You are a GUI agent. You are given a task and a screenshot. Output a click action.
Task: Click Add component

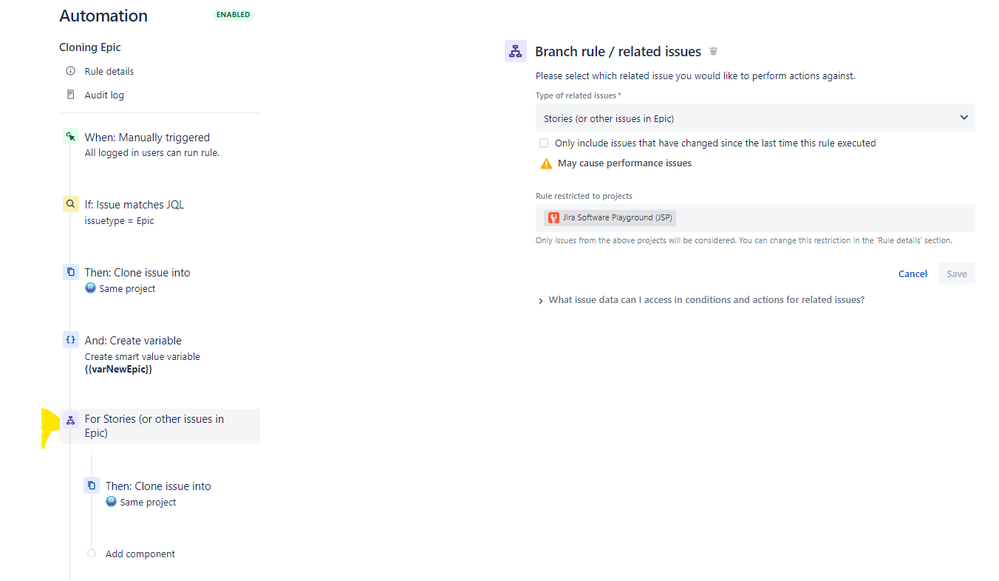pyautogui.click(x=140, y=554)
